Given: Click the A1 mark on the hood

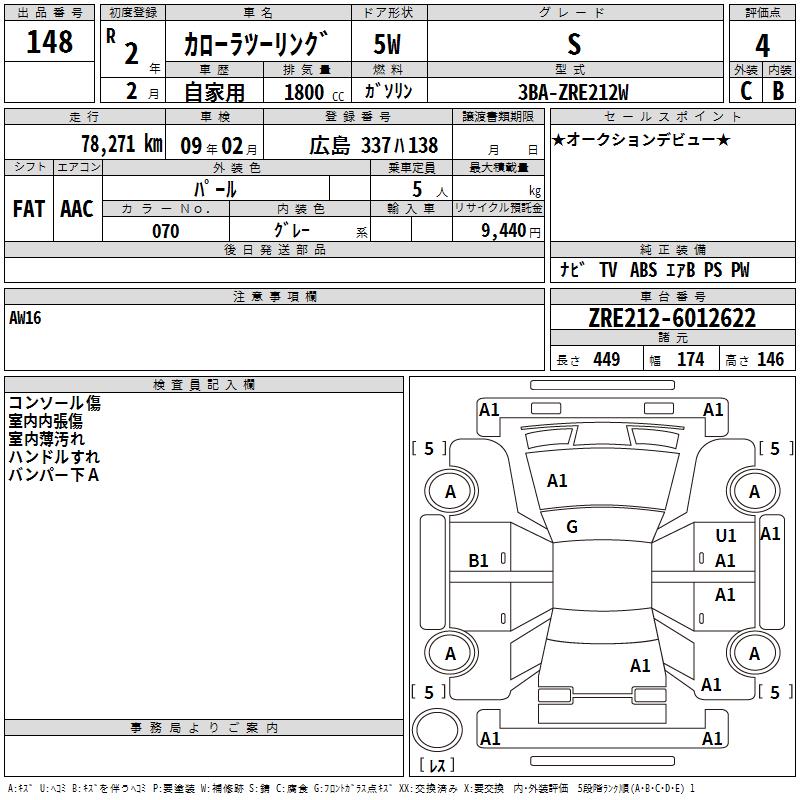Looking at the screenshot, I should coord(557,481).
